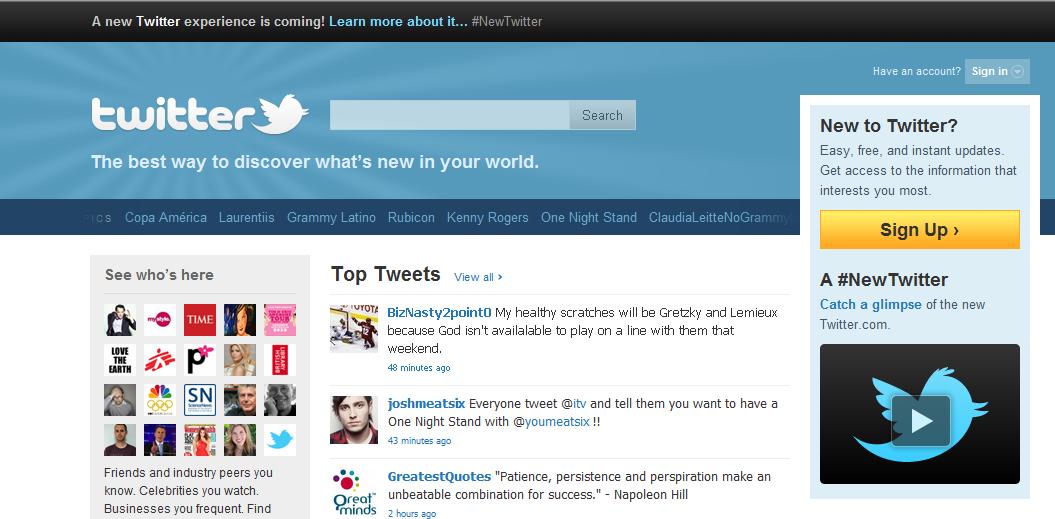Click the Search button
The image size is (1055, 519).
pyautogui.click(x=602, y=115)
